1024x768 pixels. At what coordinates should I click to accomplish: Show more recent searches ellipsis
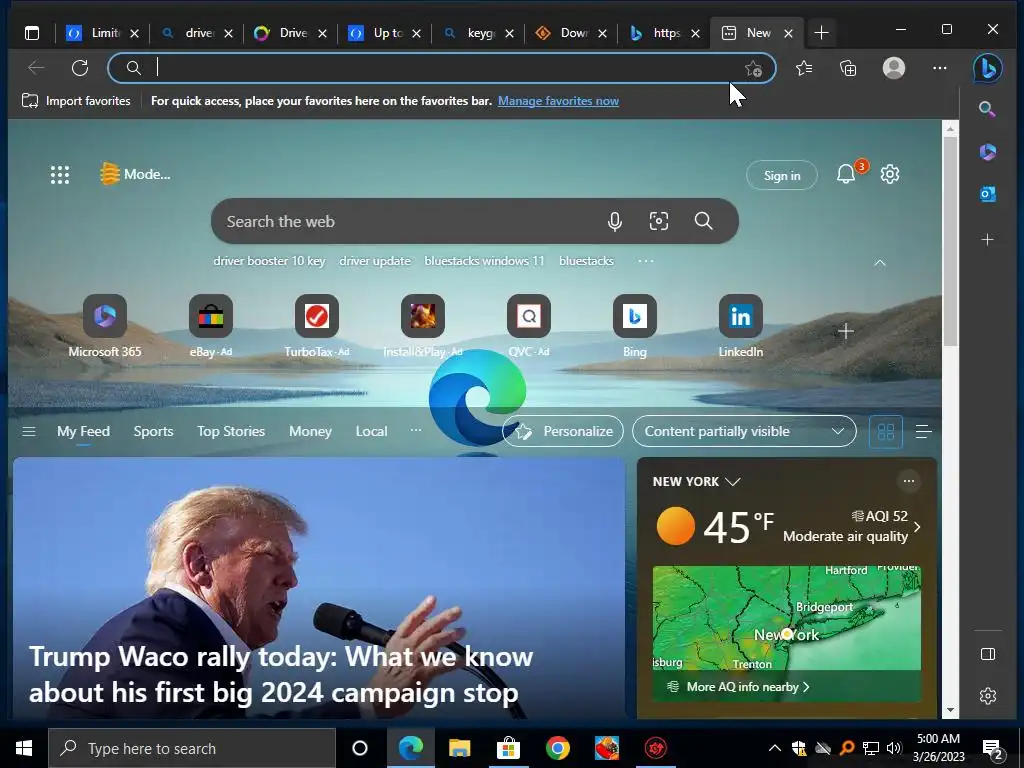(645, 261)
